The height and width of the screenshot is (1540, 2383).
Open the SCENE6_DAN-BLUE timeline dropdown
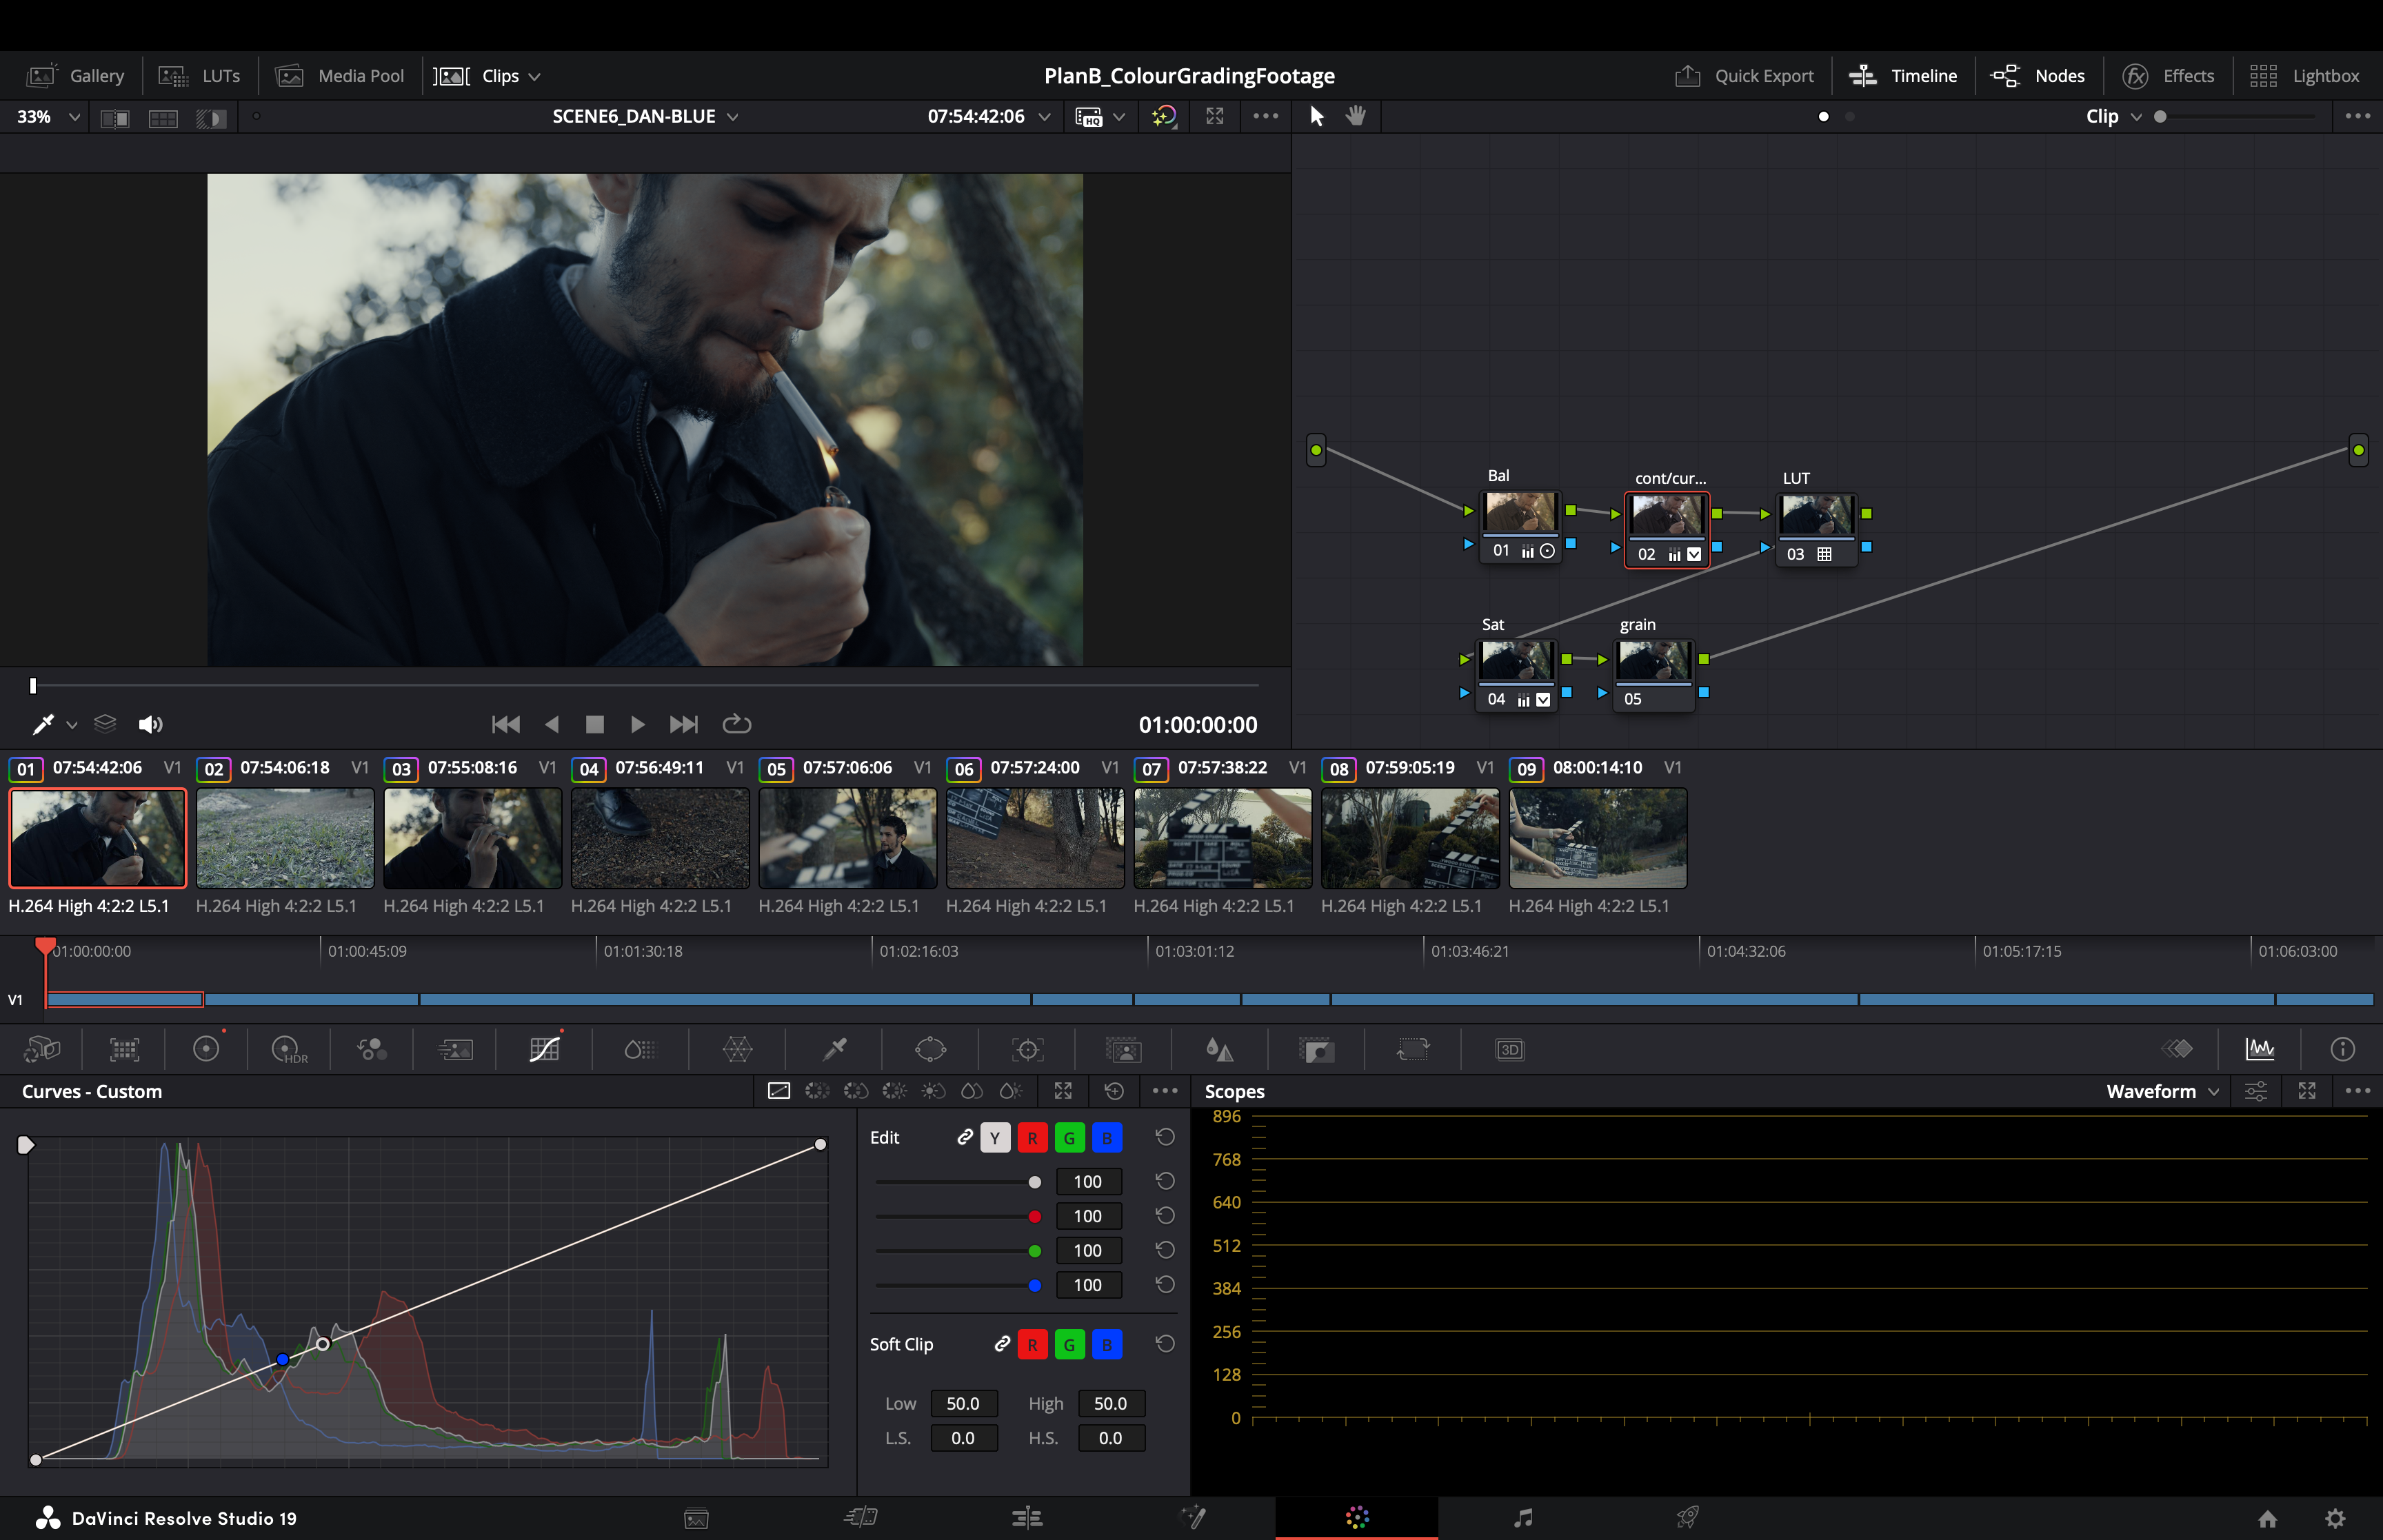645,117
